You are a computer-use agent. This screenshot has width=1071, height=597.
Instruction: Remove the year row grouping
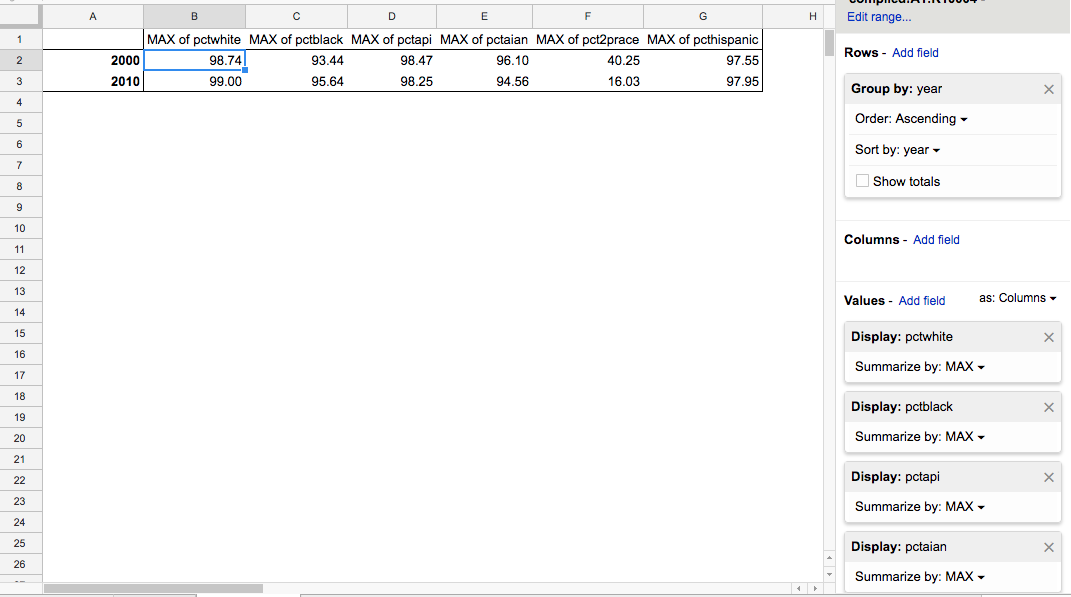click(1048, 89)
